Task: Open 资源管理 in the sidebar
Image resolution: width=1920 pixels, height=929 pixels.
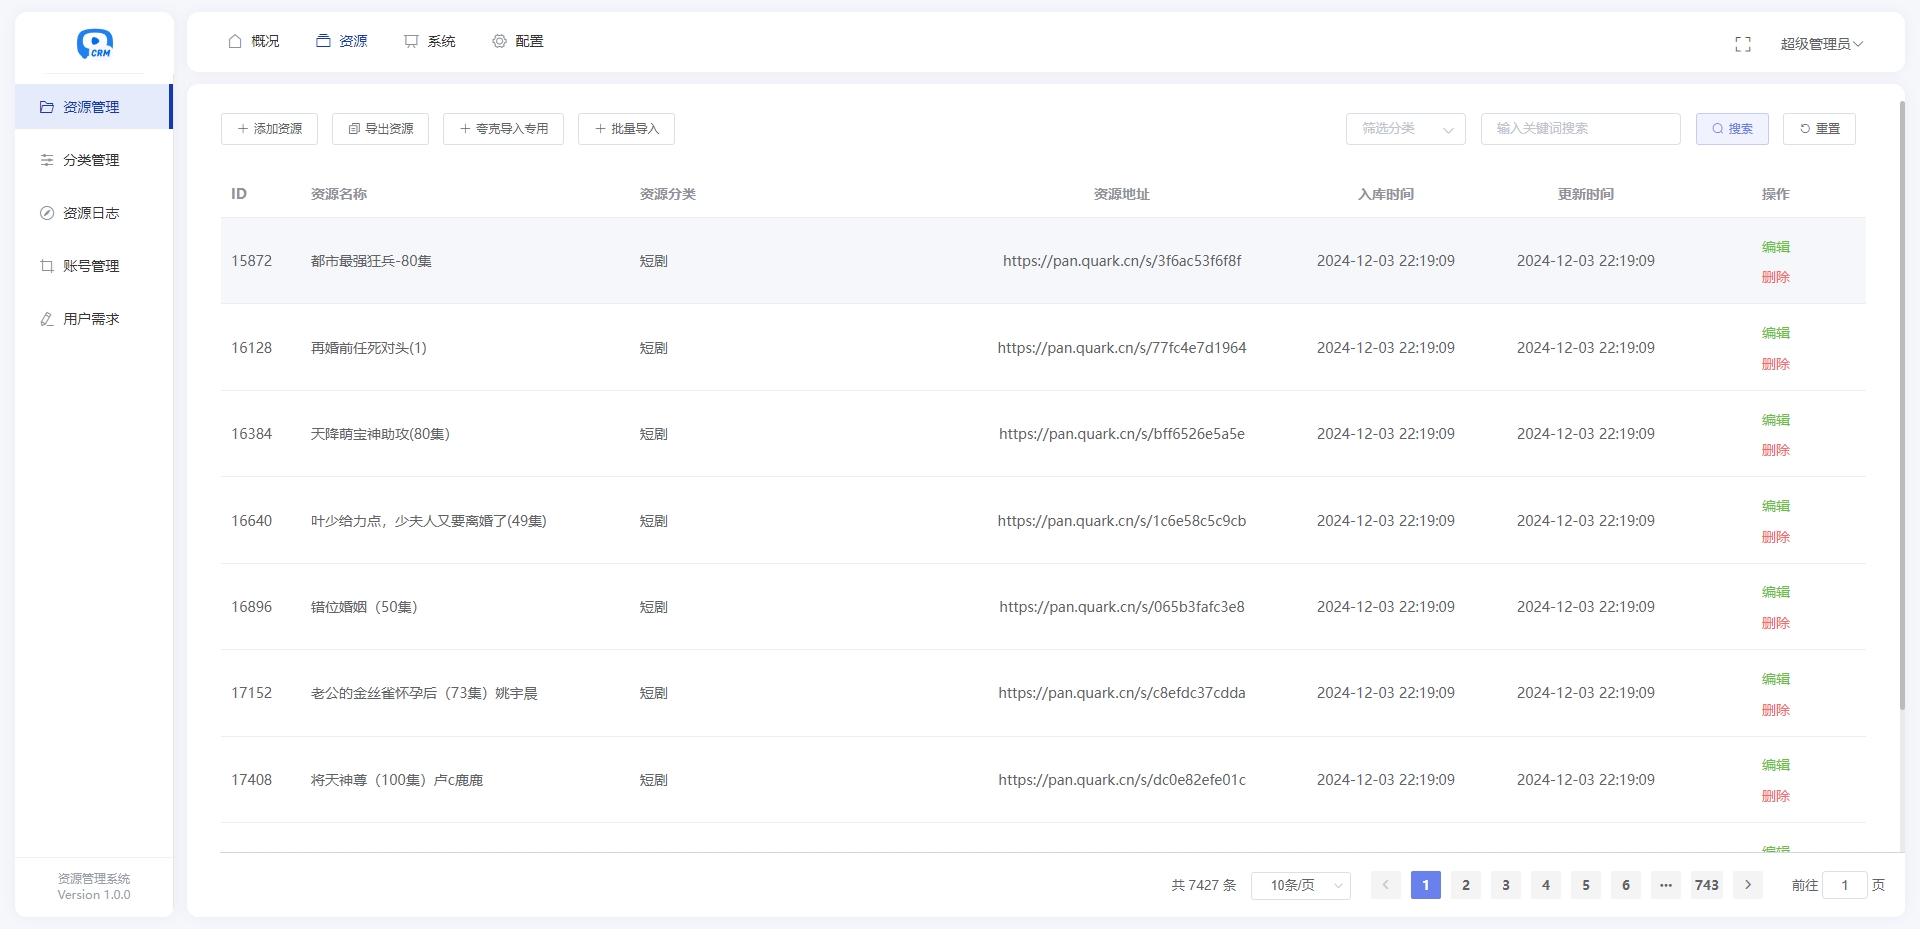Action: tap(91, 107)
